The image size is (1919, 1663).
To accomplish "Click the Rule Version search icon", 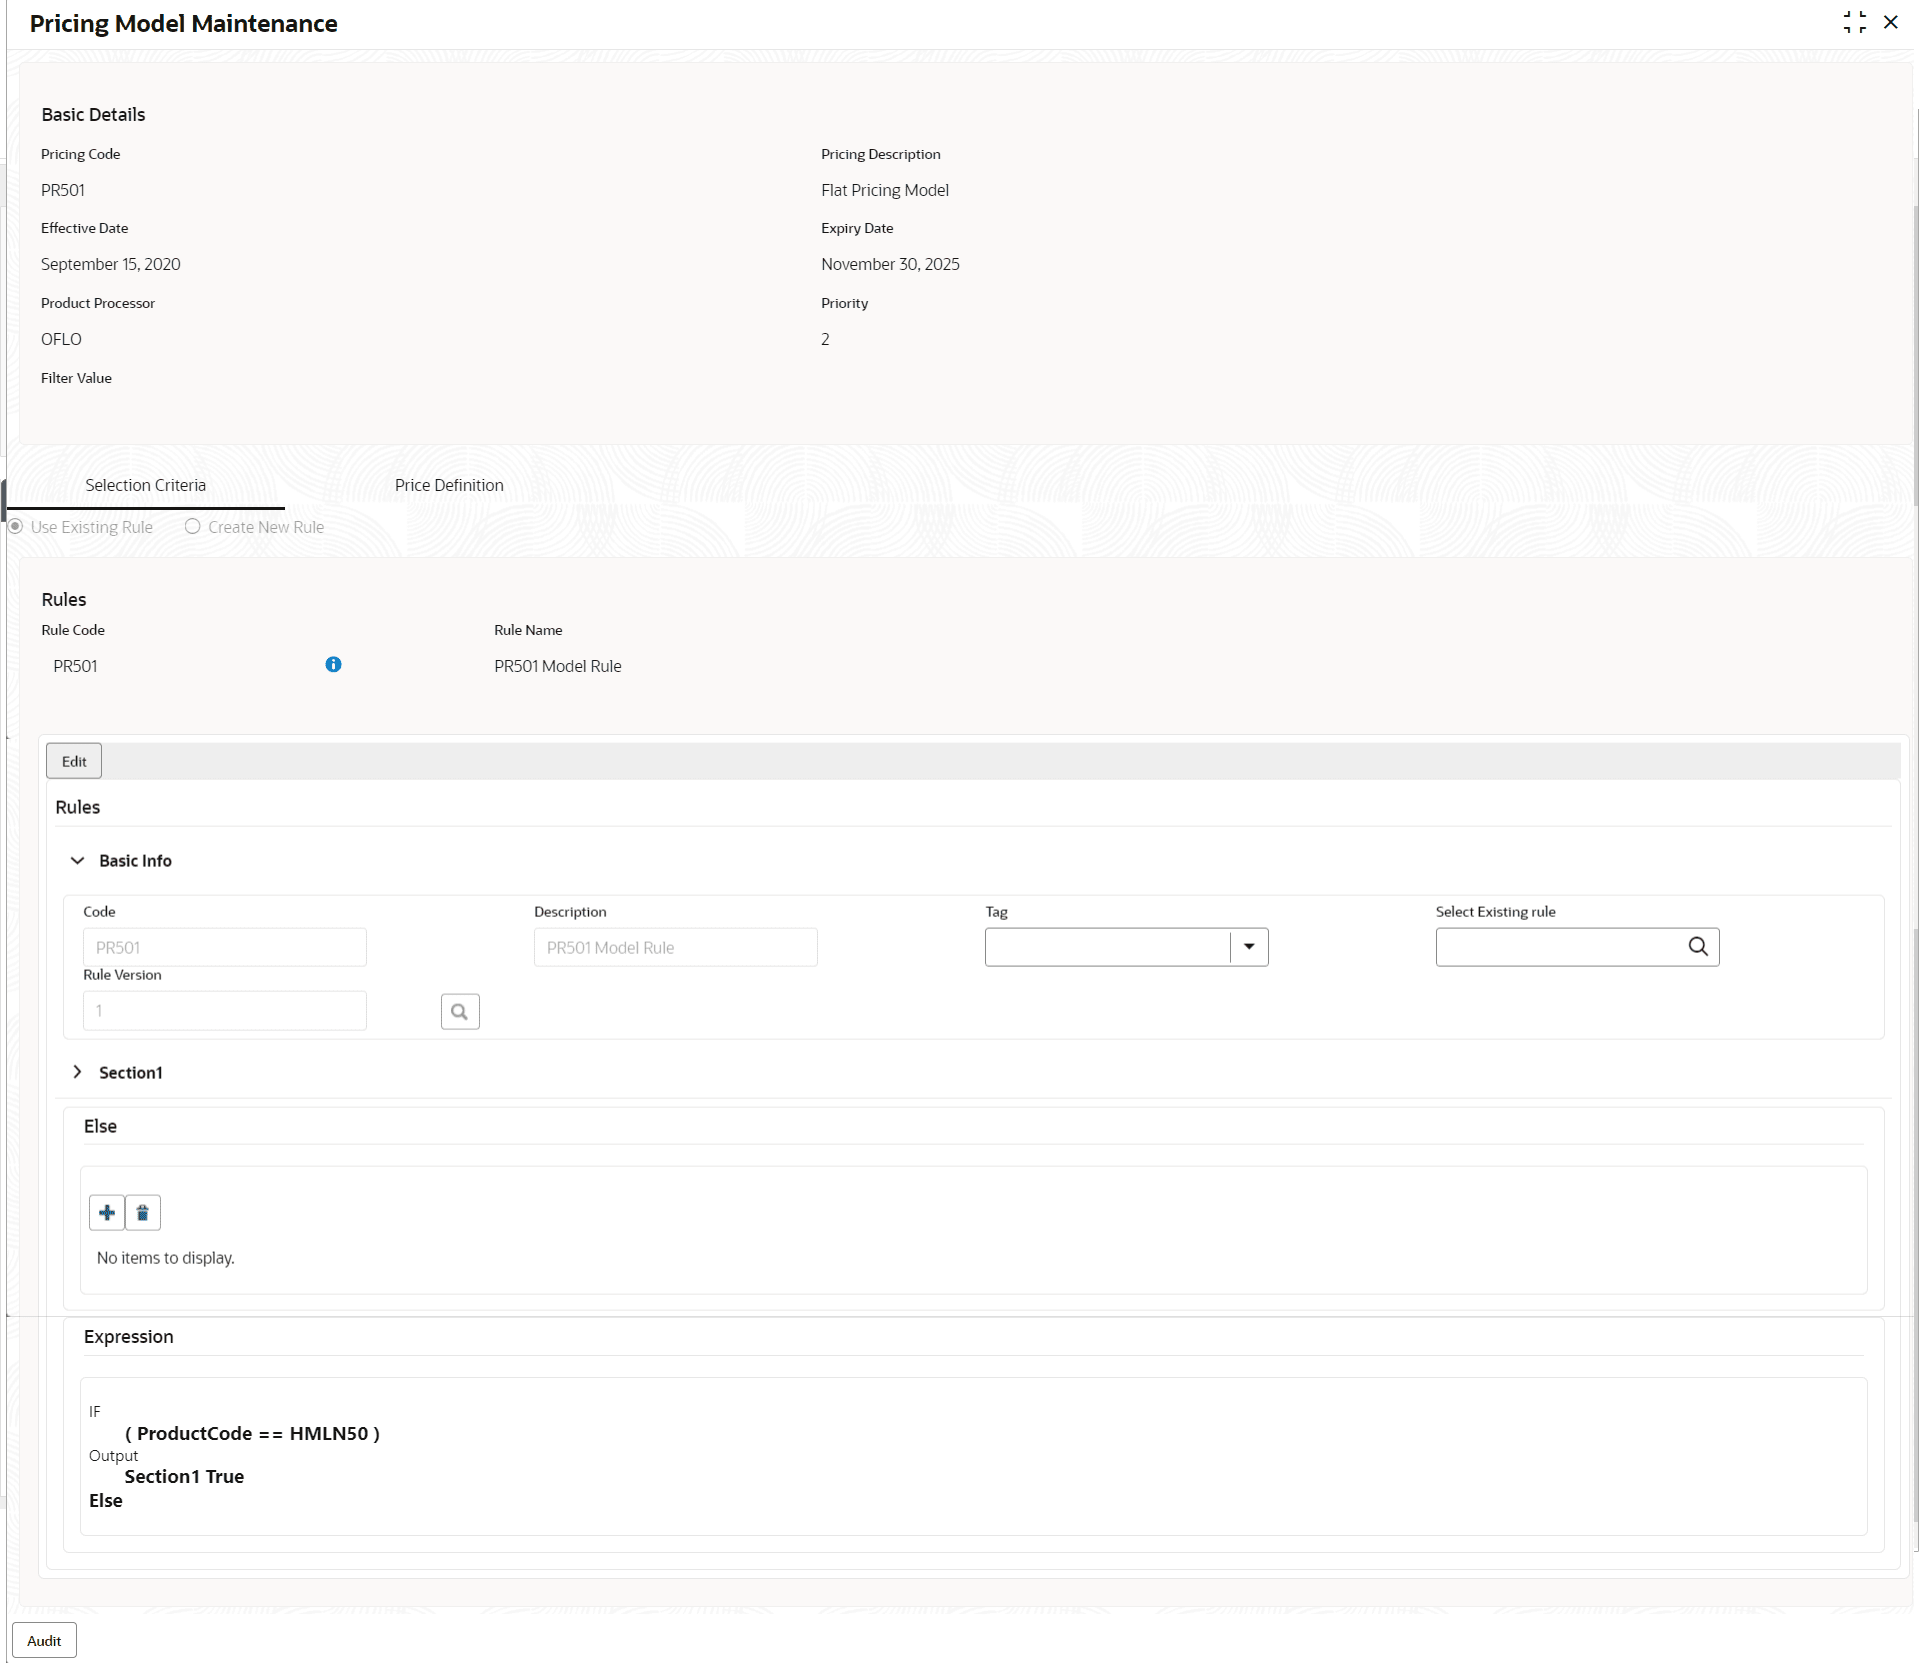I will click(x=460, y=1011).
